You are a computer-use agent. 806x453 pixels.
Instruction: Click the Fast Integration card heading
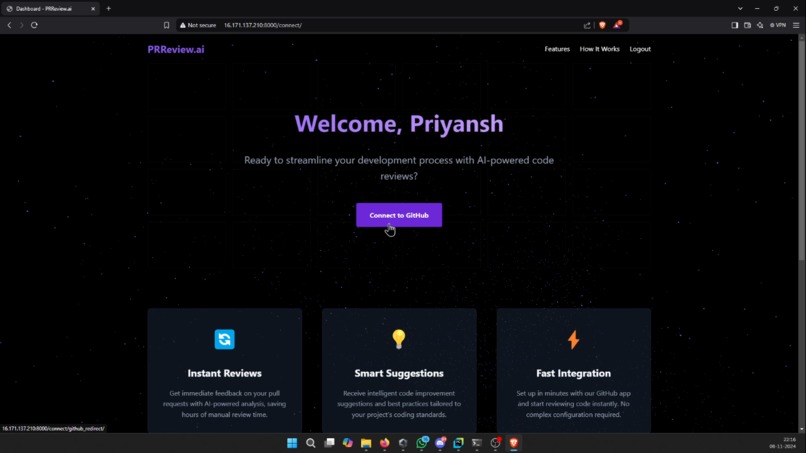[x=574, y=373]
